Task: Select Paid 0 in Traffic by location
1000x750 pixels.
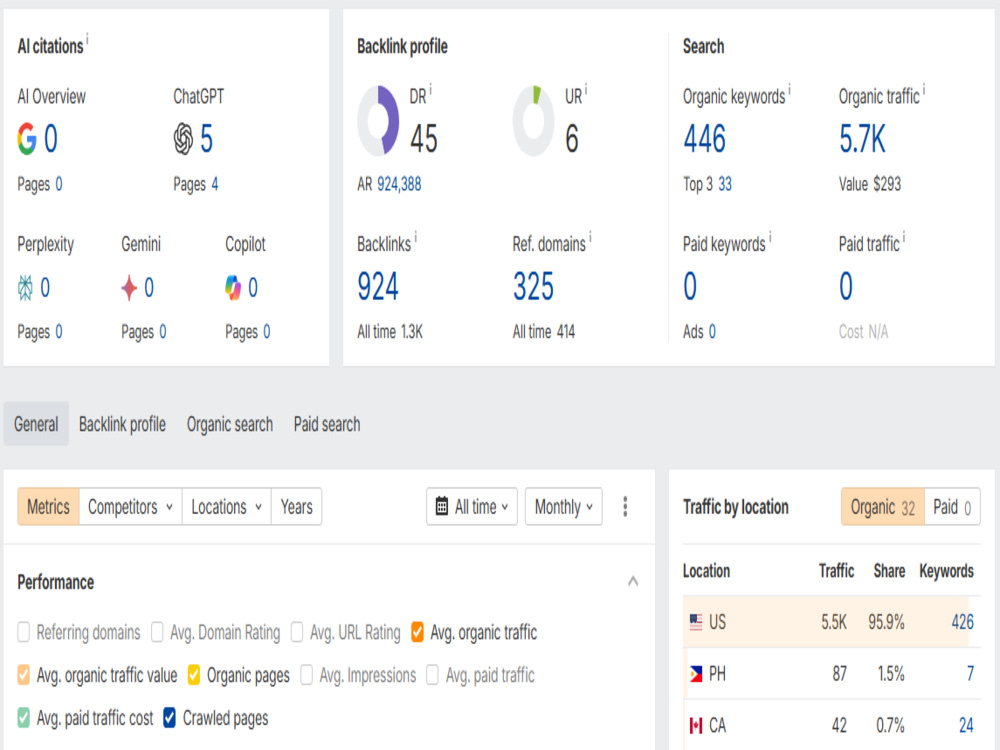Action: (952, 506)
